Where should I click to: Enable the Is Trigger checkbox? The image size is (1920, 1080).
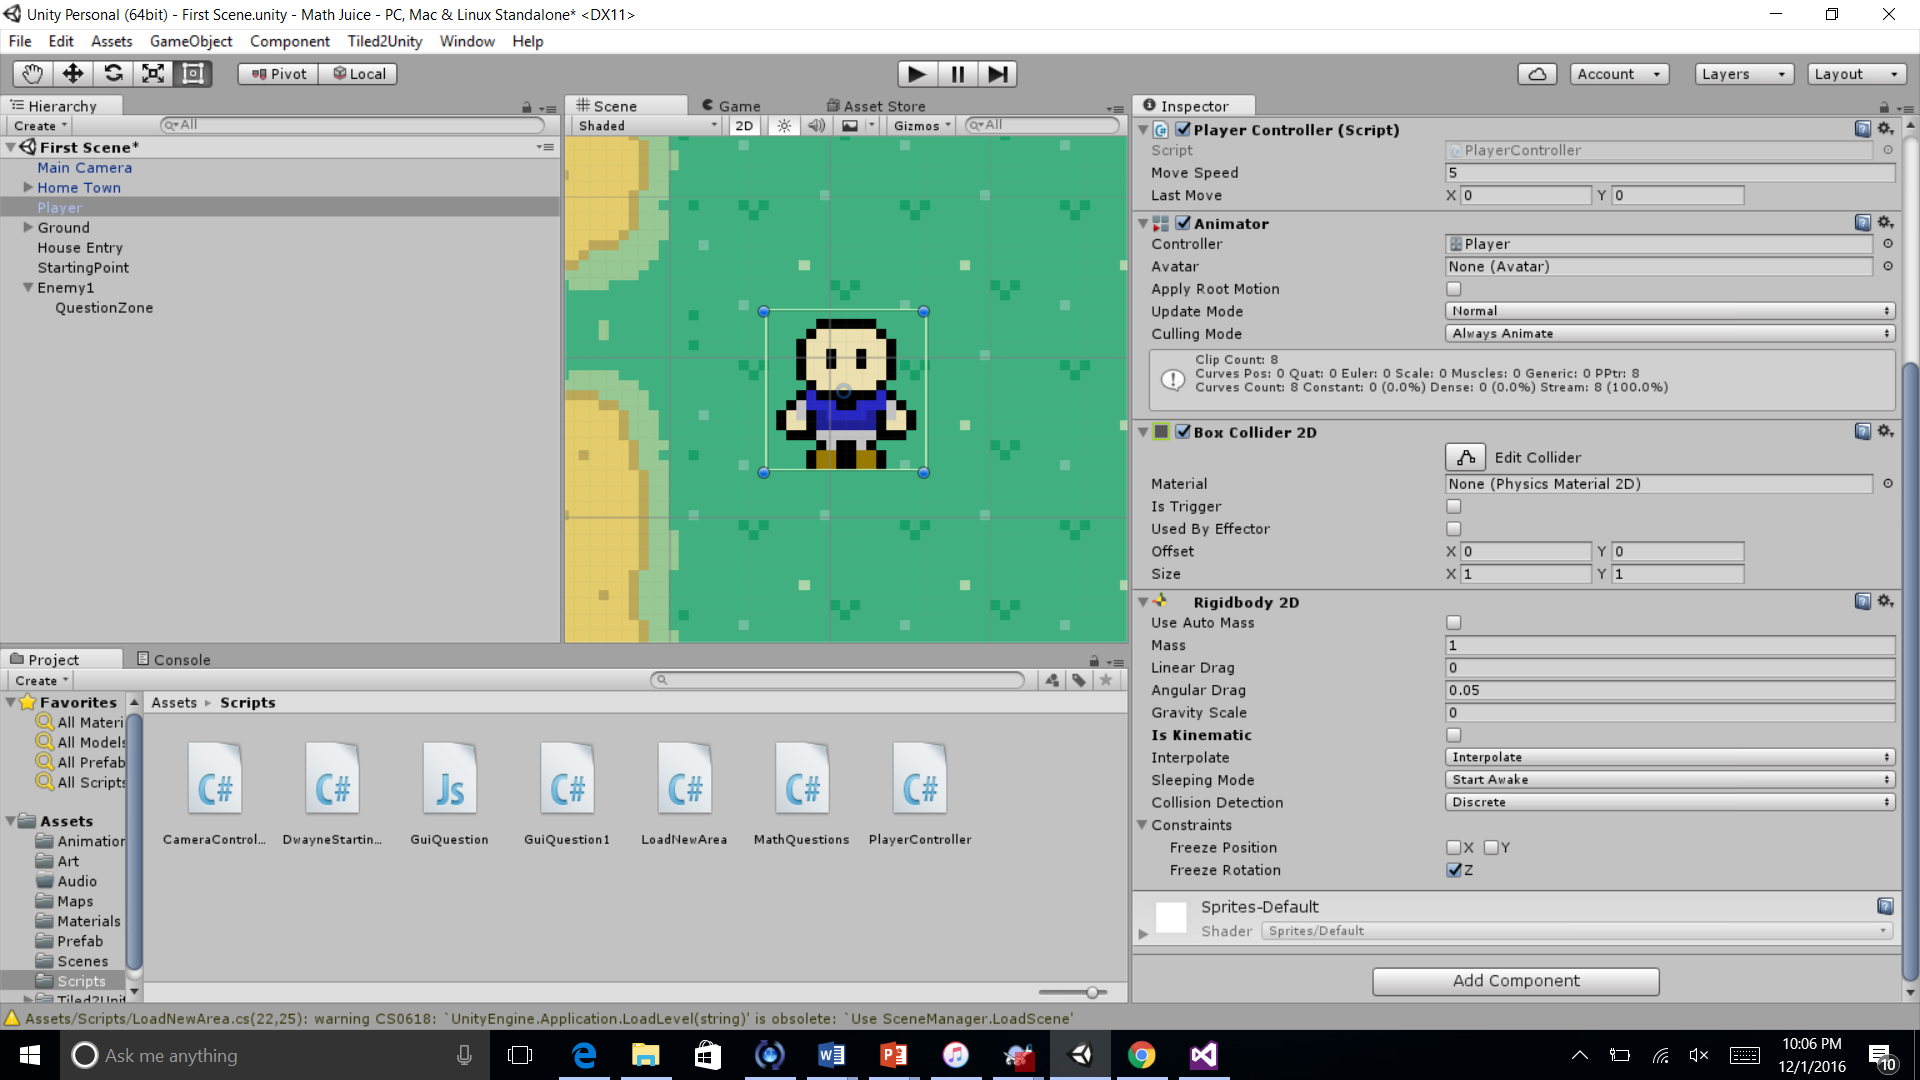click(1454, 507)
